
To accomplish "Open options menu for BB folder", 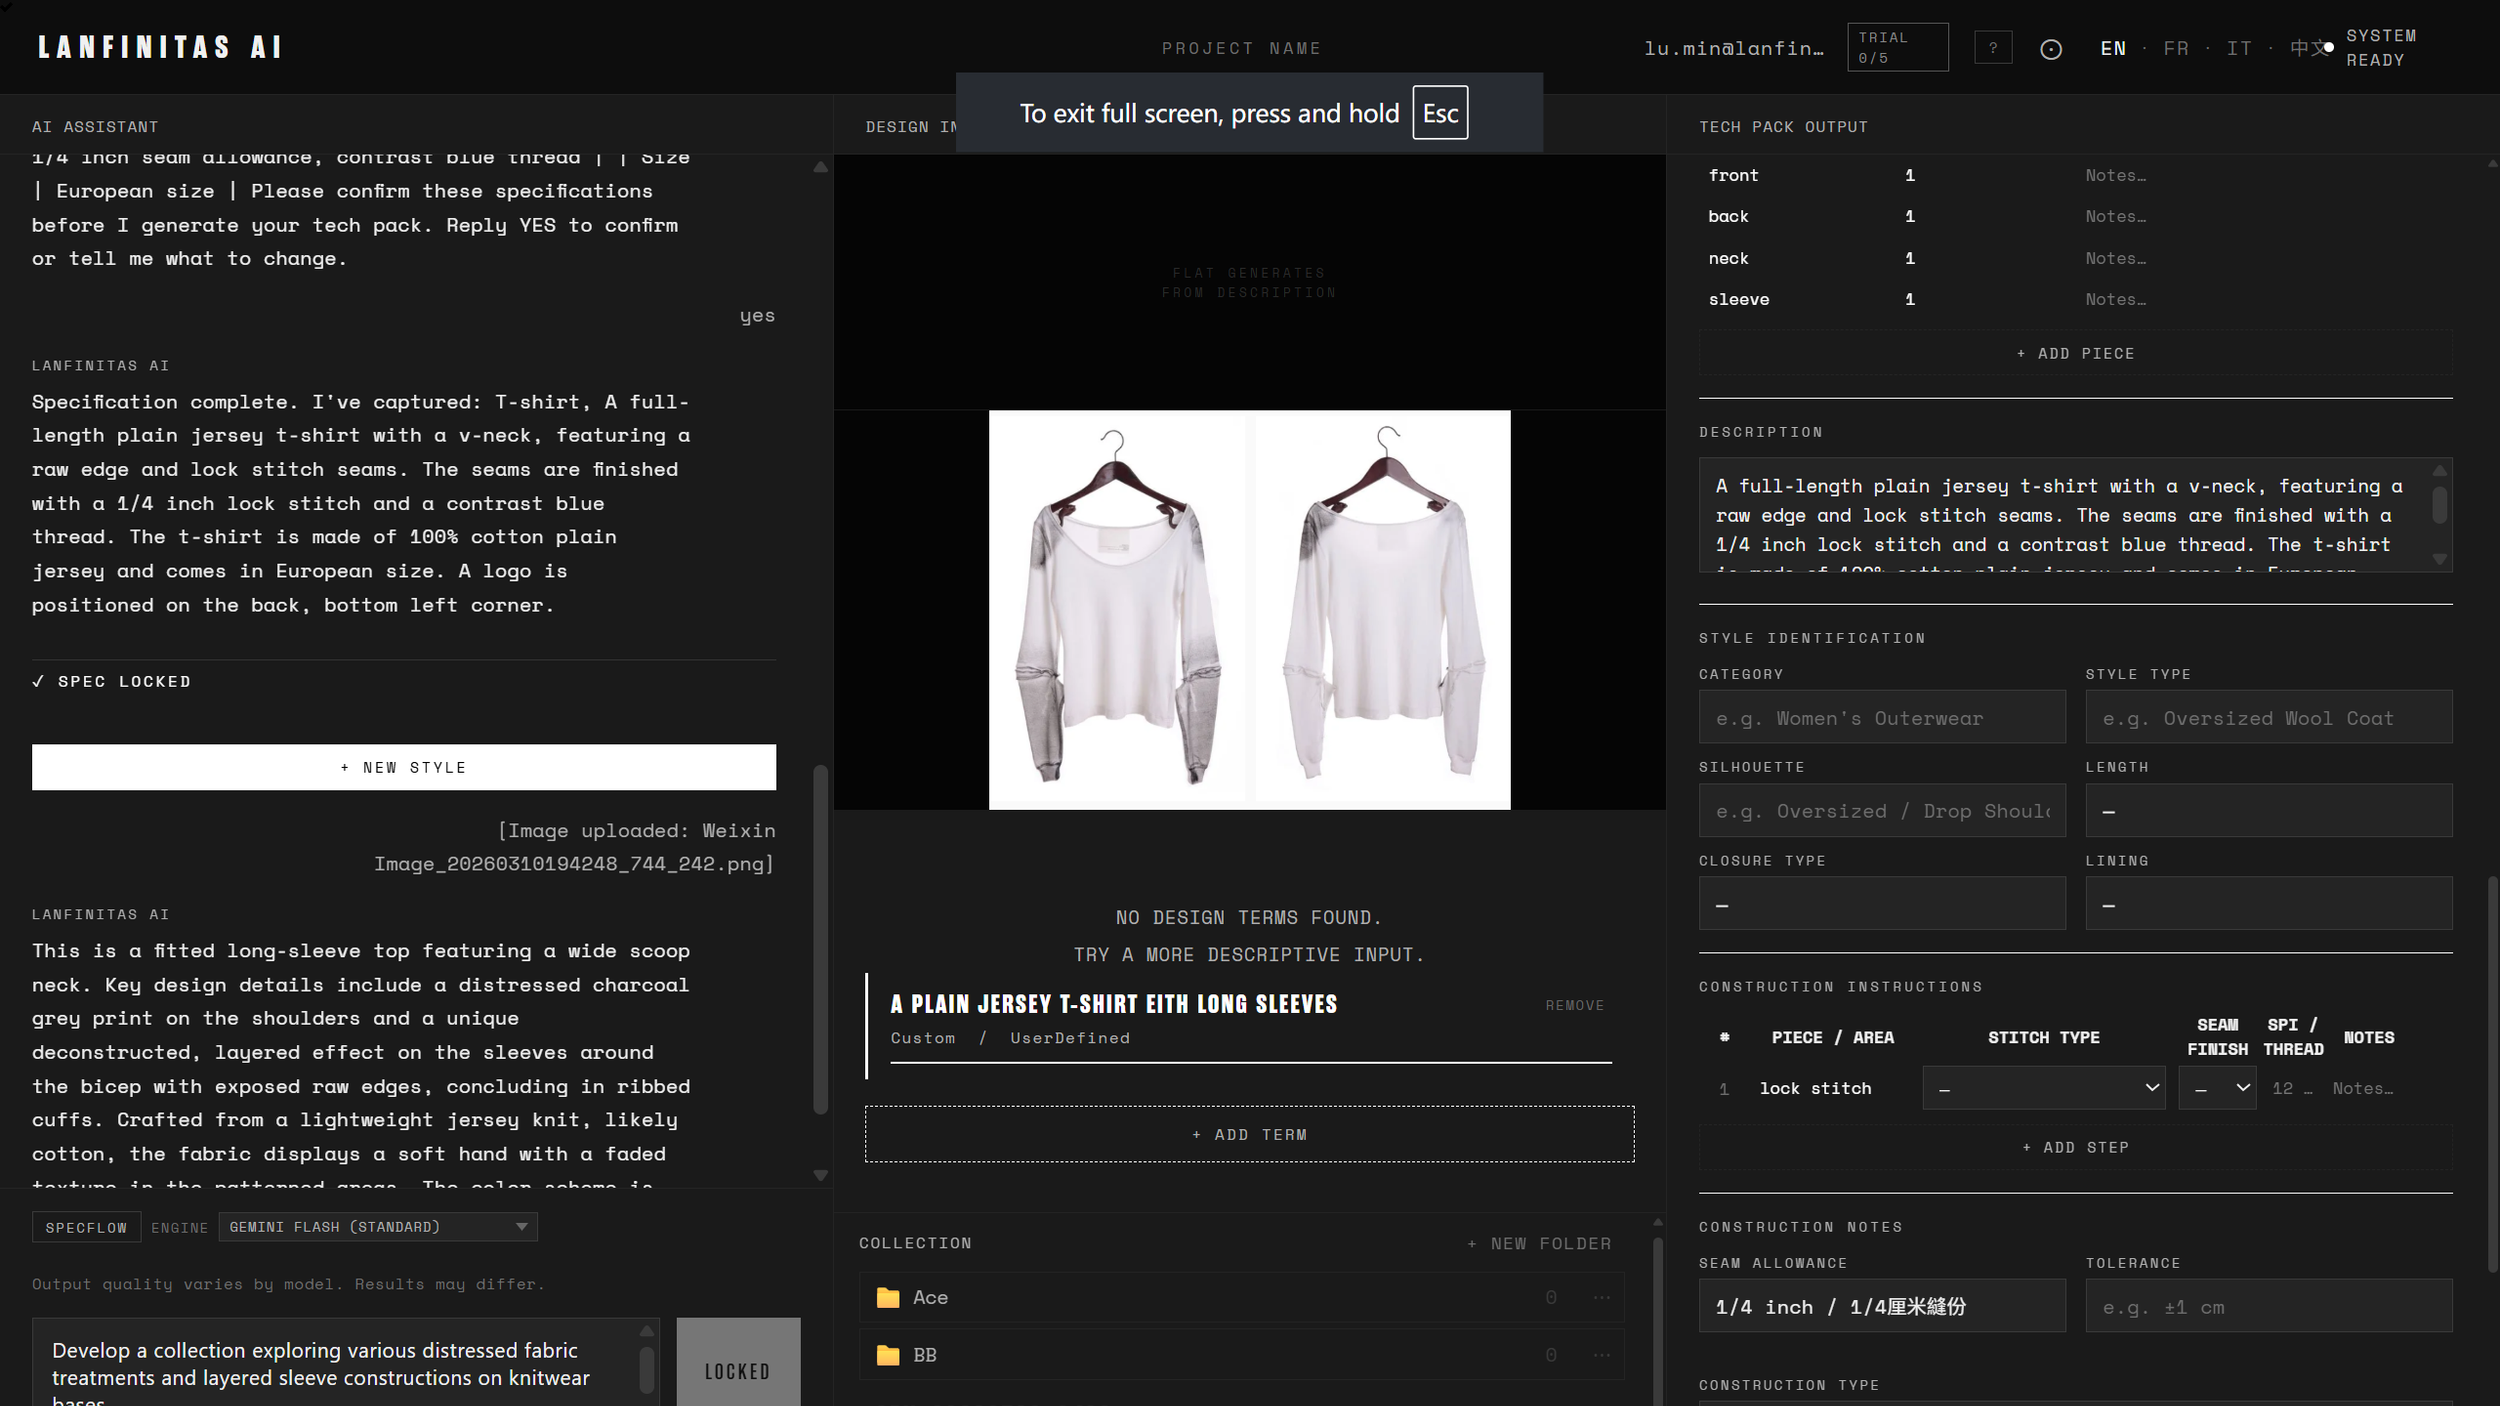I will [x=1601, y=1355].
